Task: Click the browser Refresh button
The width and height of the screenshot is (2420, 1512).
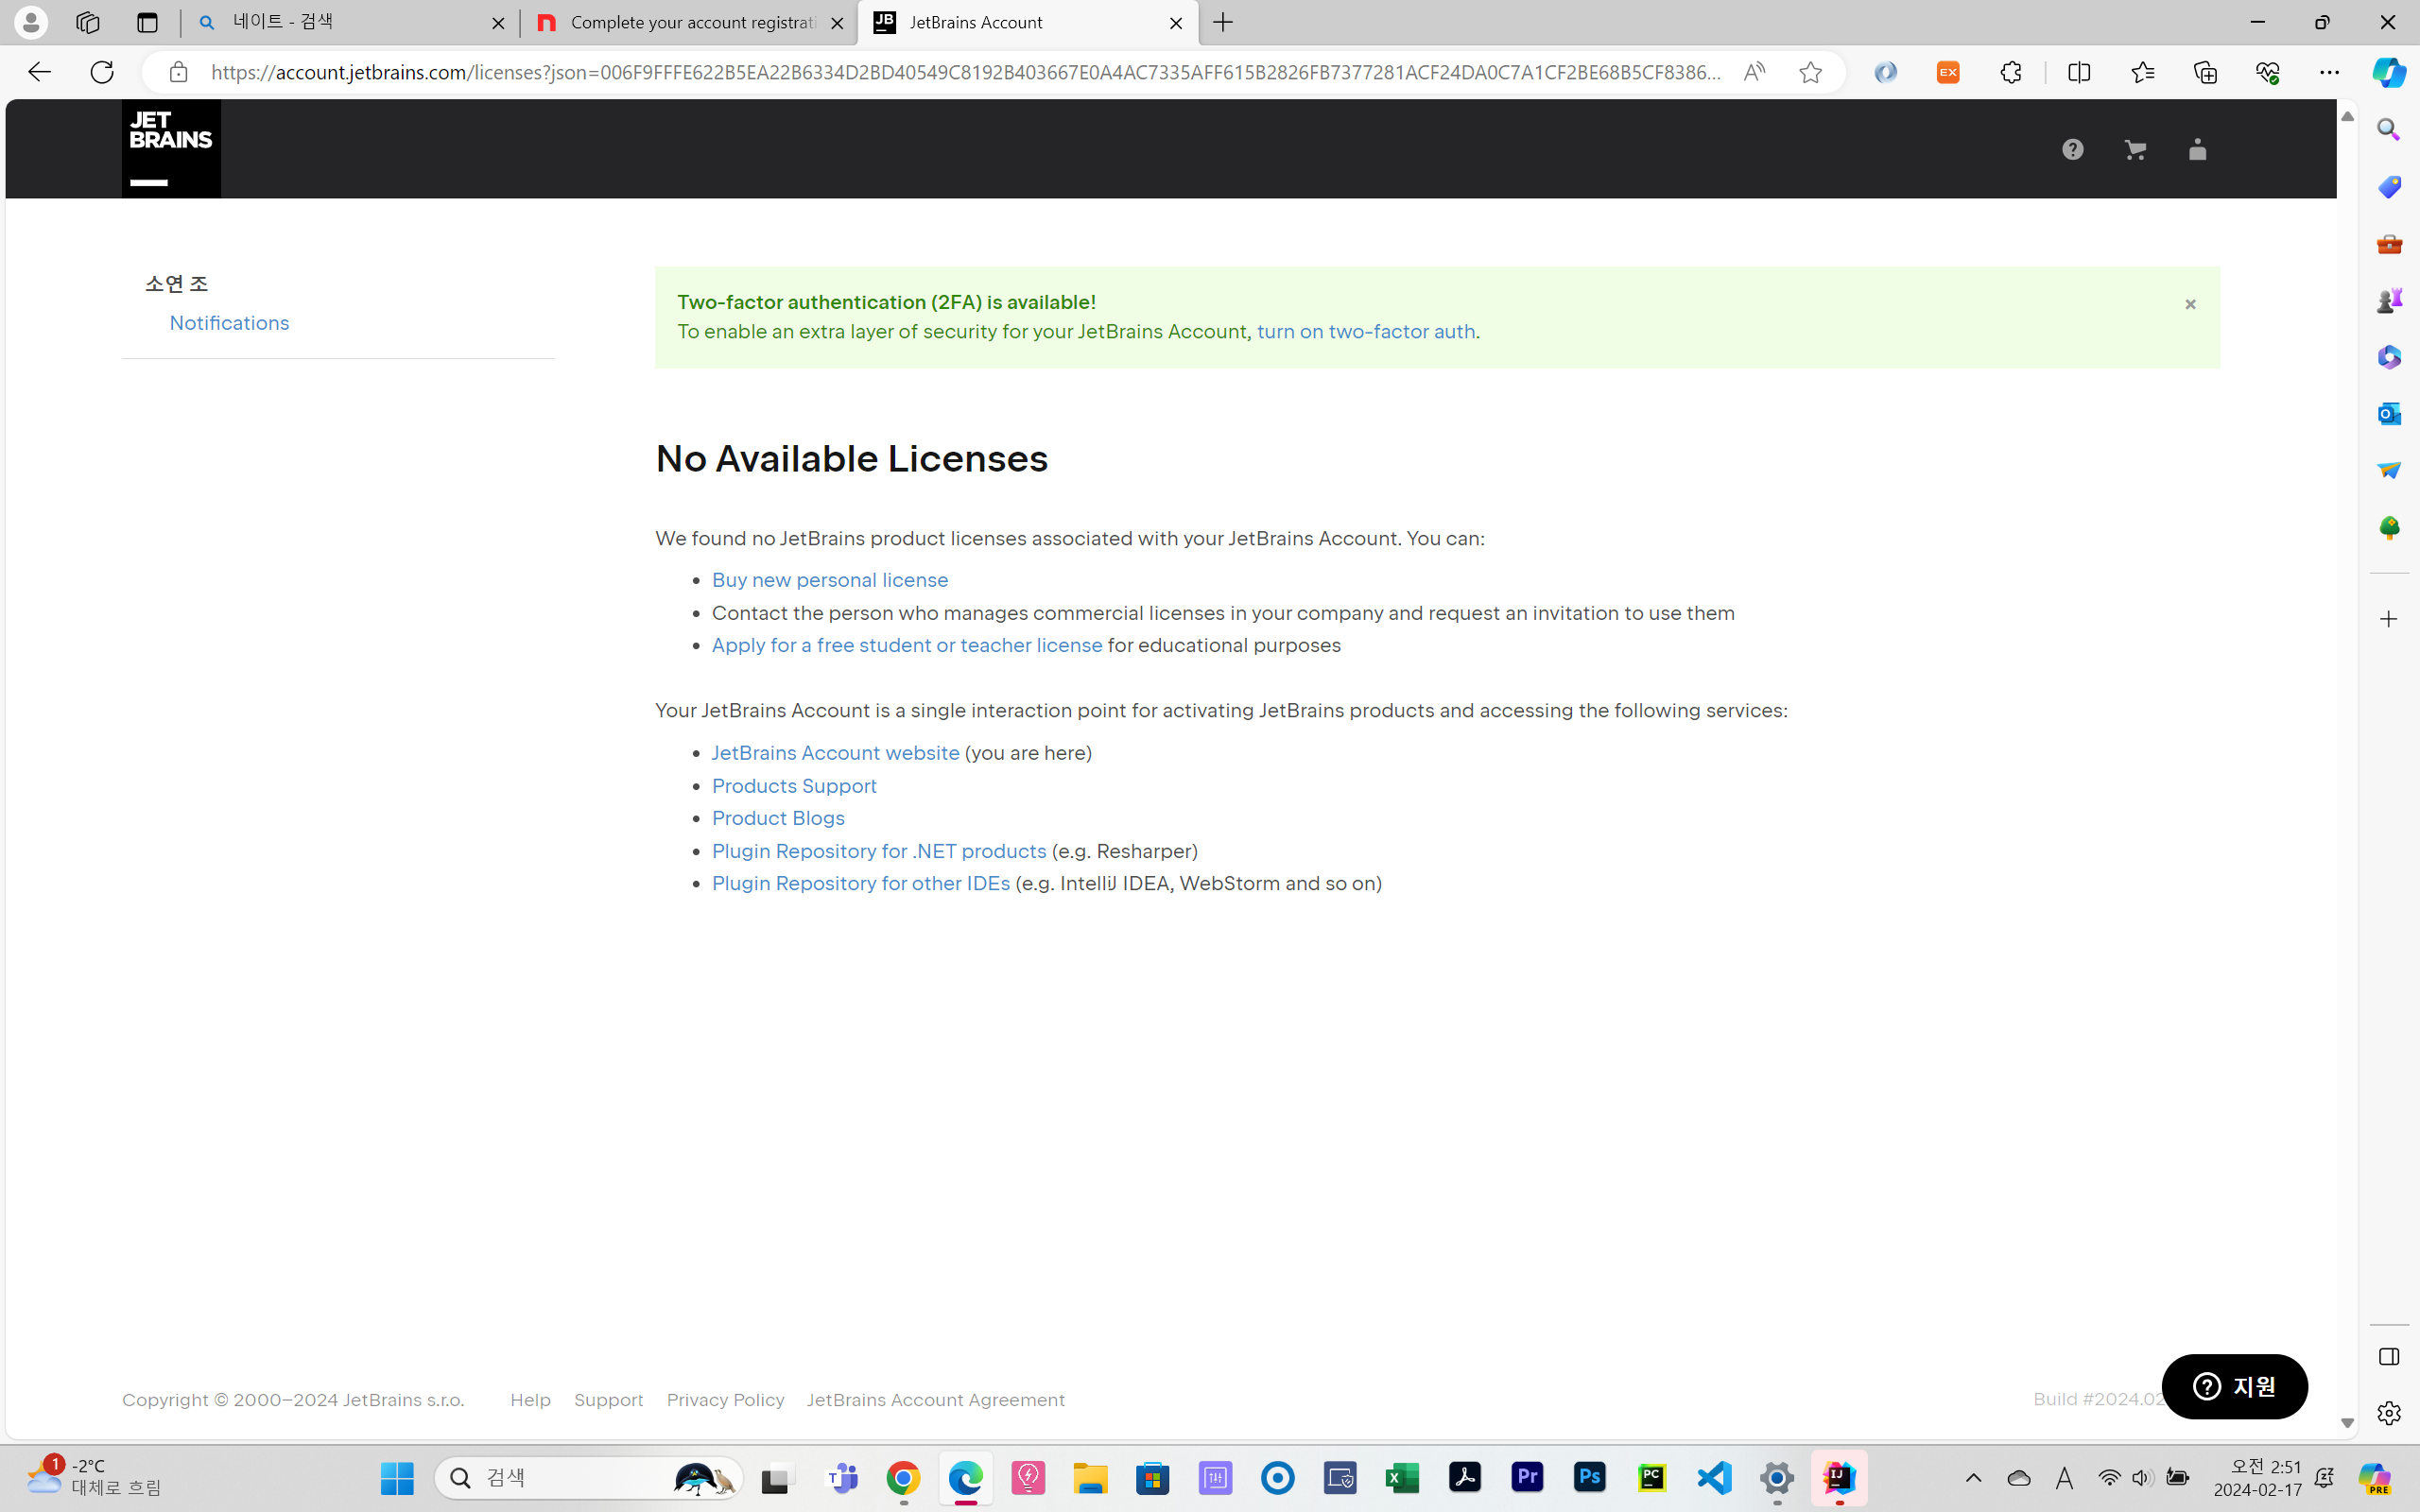Action: point(102,72)
